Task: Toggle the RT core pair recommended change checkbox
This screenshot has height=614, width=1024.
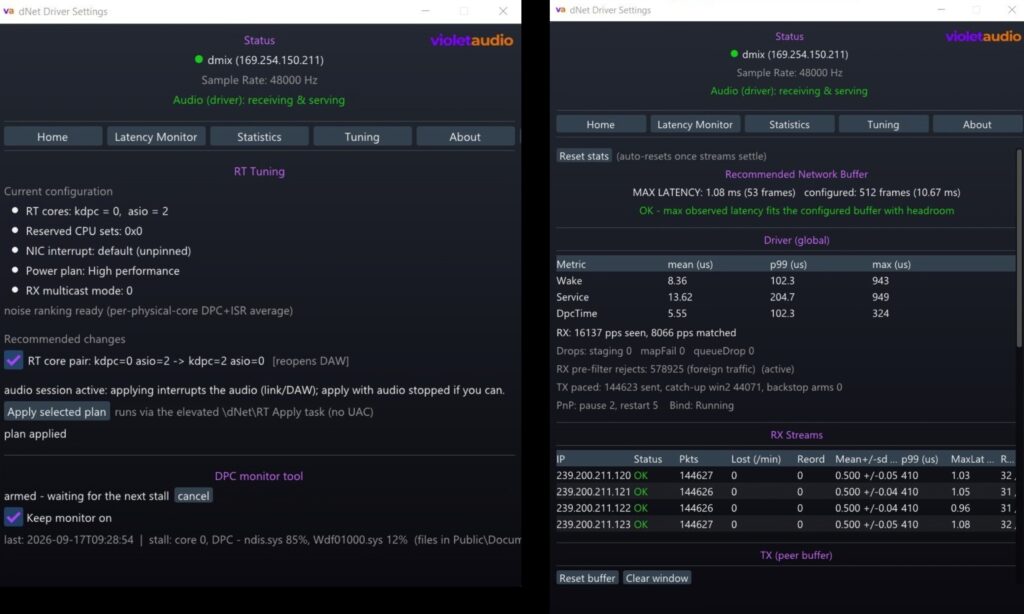Action: [x=13, y=361]
